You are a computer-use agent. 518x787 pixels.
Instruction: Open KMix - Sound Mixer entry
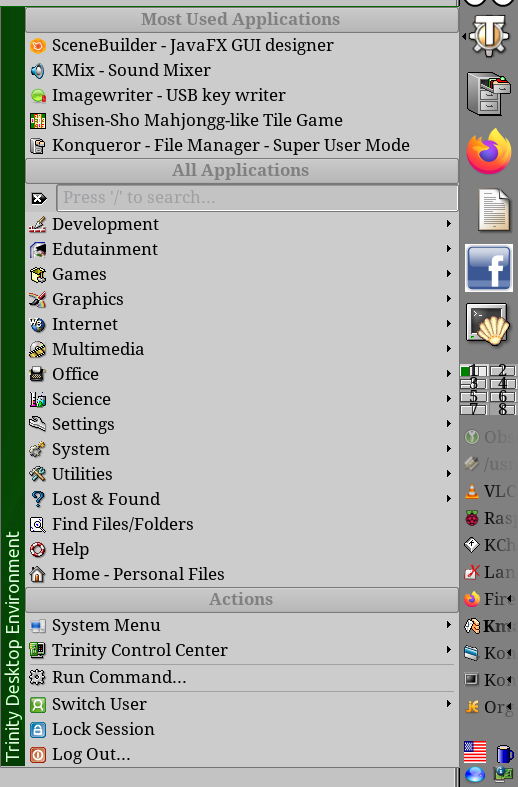click(241, 70)
